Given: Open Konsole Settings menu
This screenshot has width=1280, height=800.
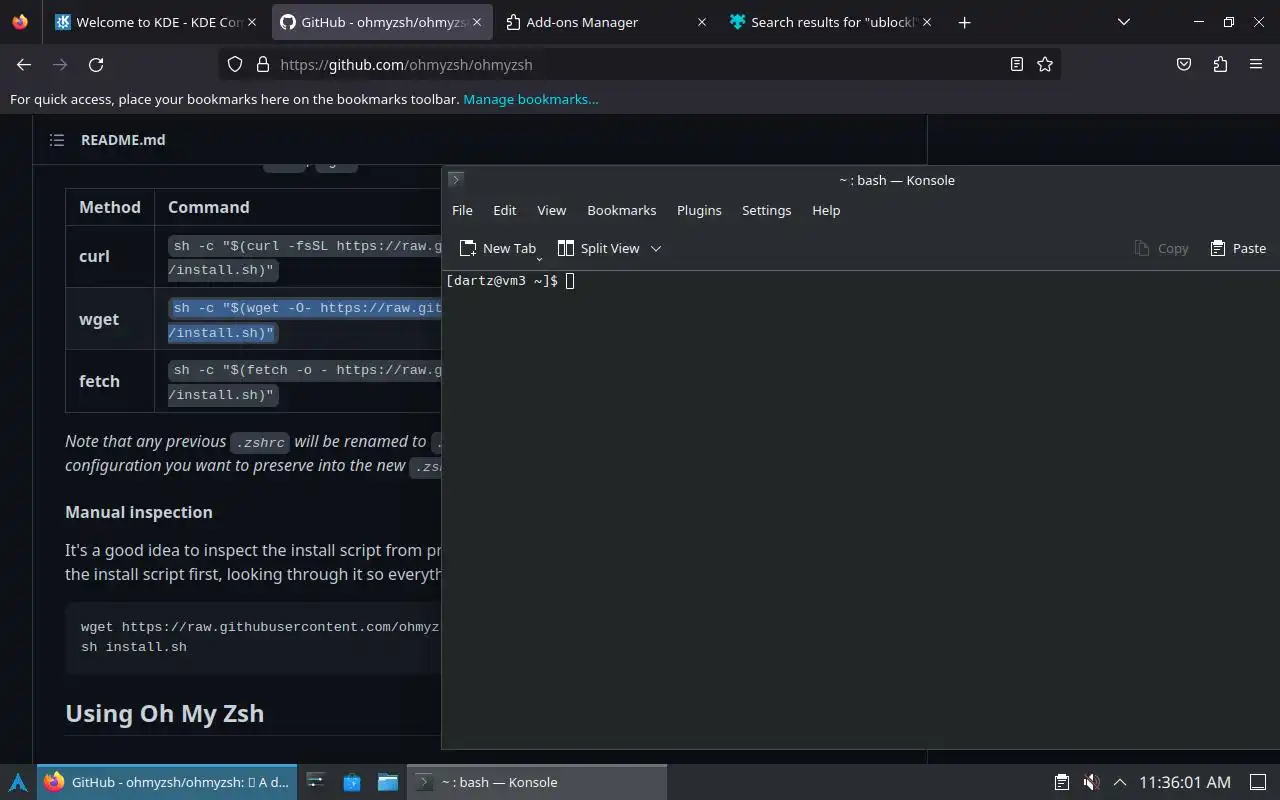Looking at the screenshot, I should [767, 210].
